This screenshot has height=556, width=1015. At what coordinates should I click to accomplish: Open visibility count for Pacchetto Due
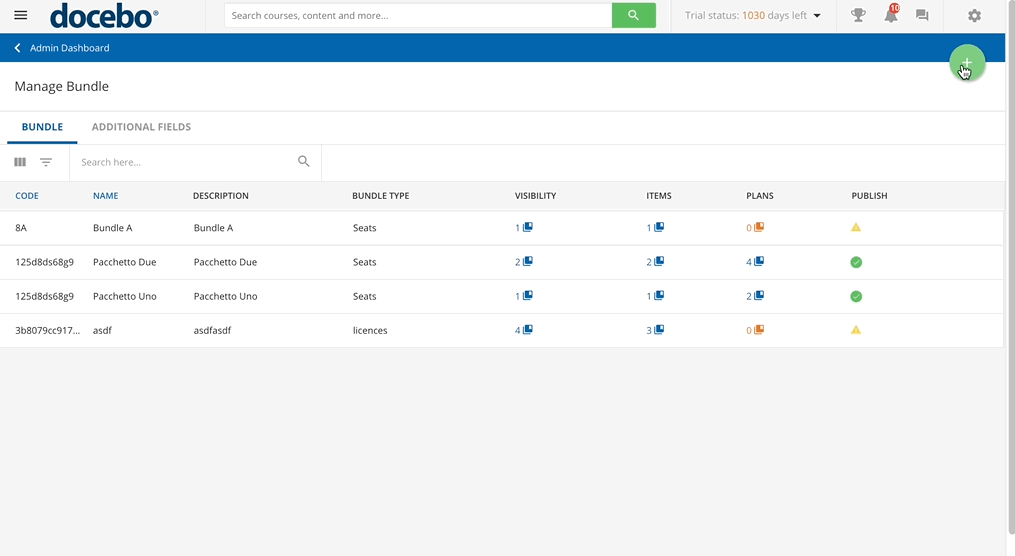[x=524, y=262]
